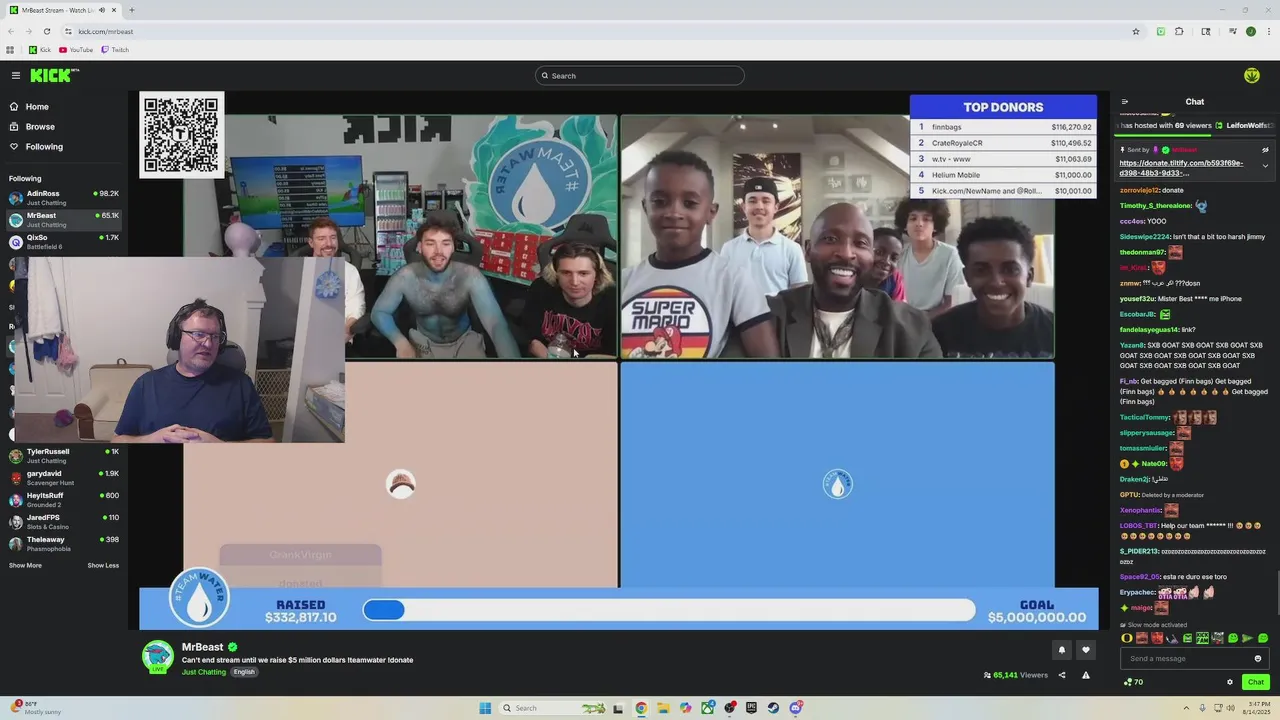Open the user avatar menu on Kick
1280x720 pixels.
point(1251,75)
